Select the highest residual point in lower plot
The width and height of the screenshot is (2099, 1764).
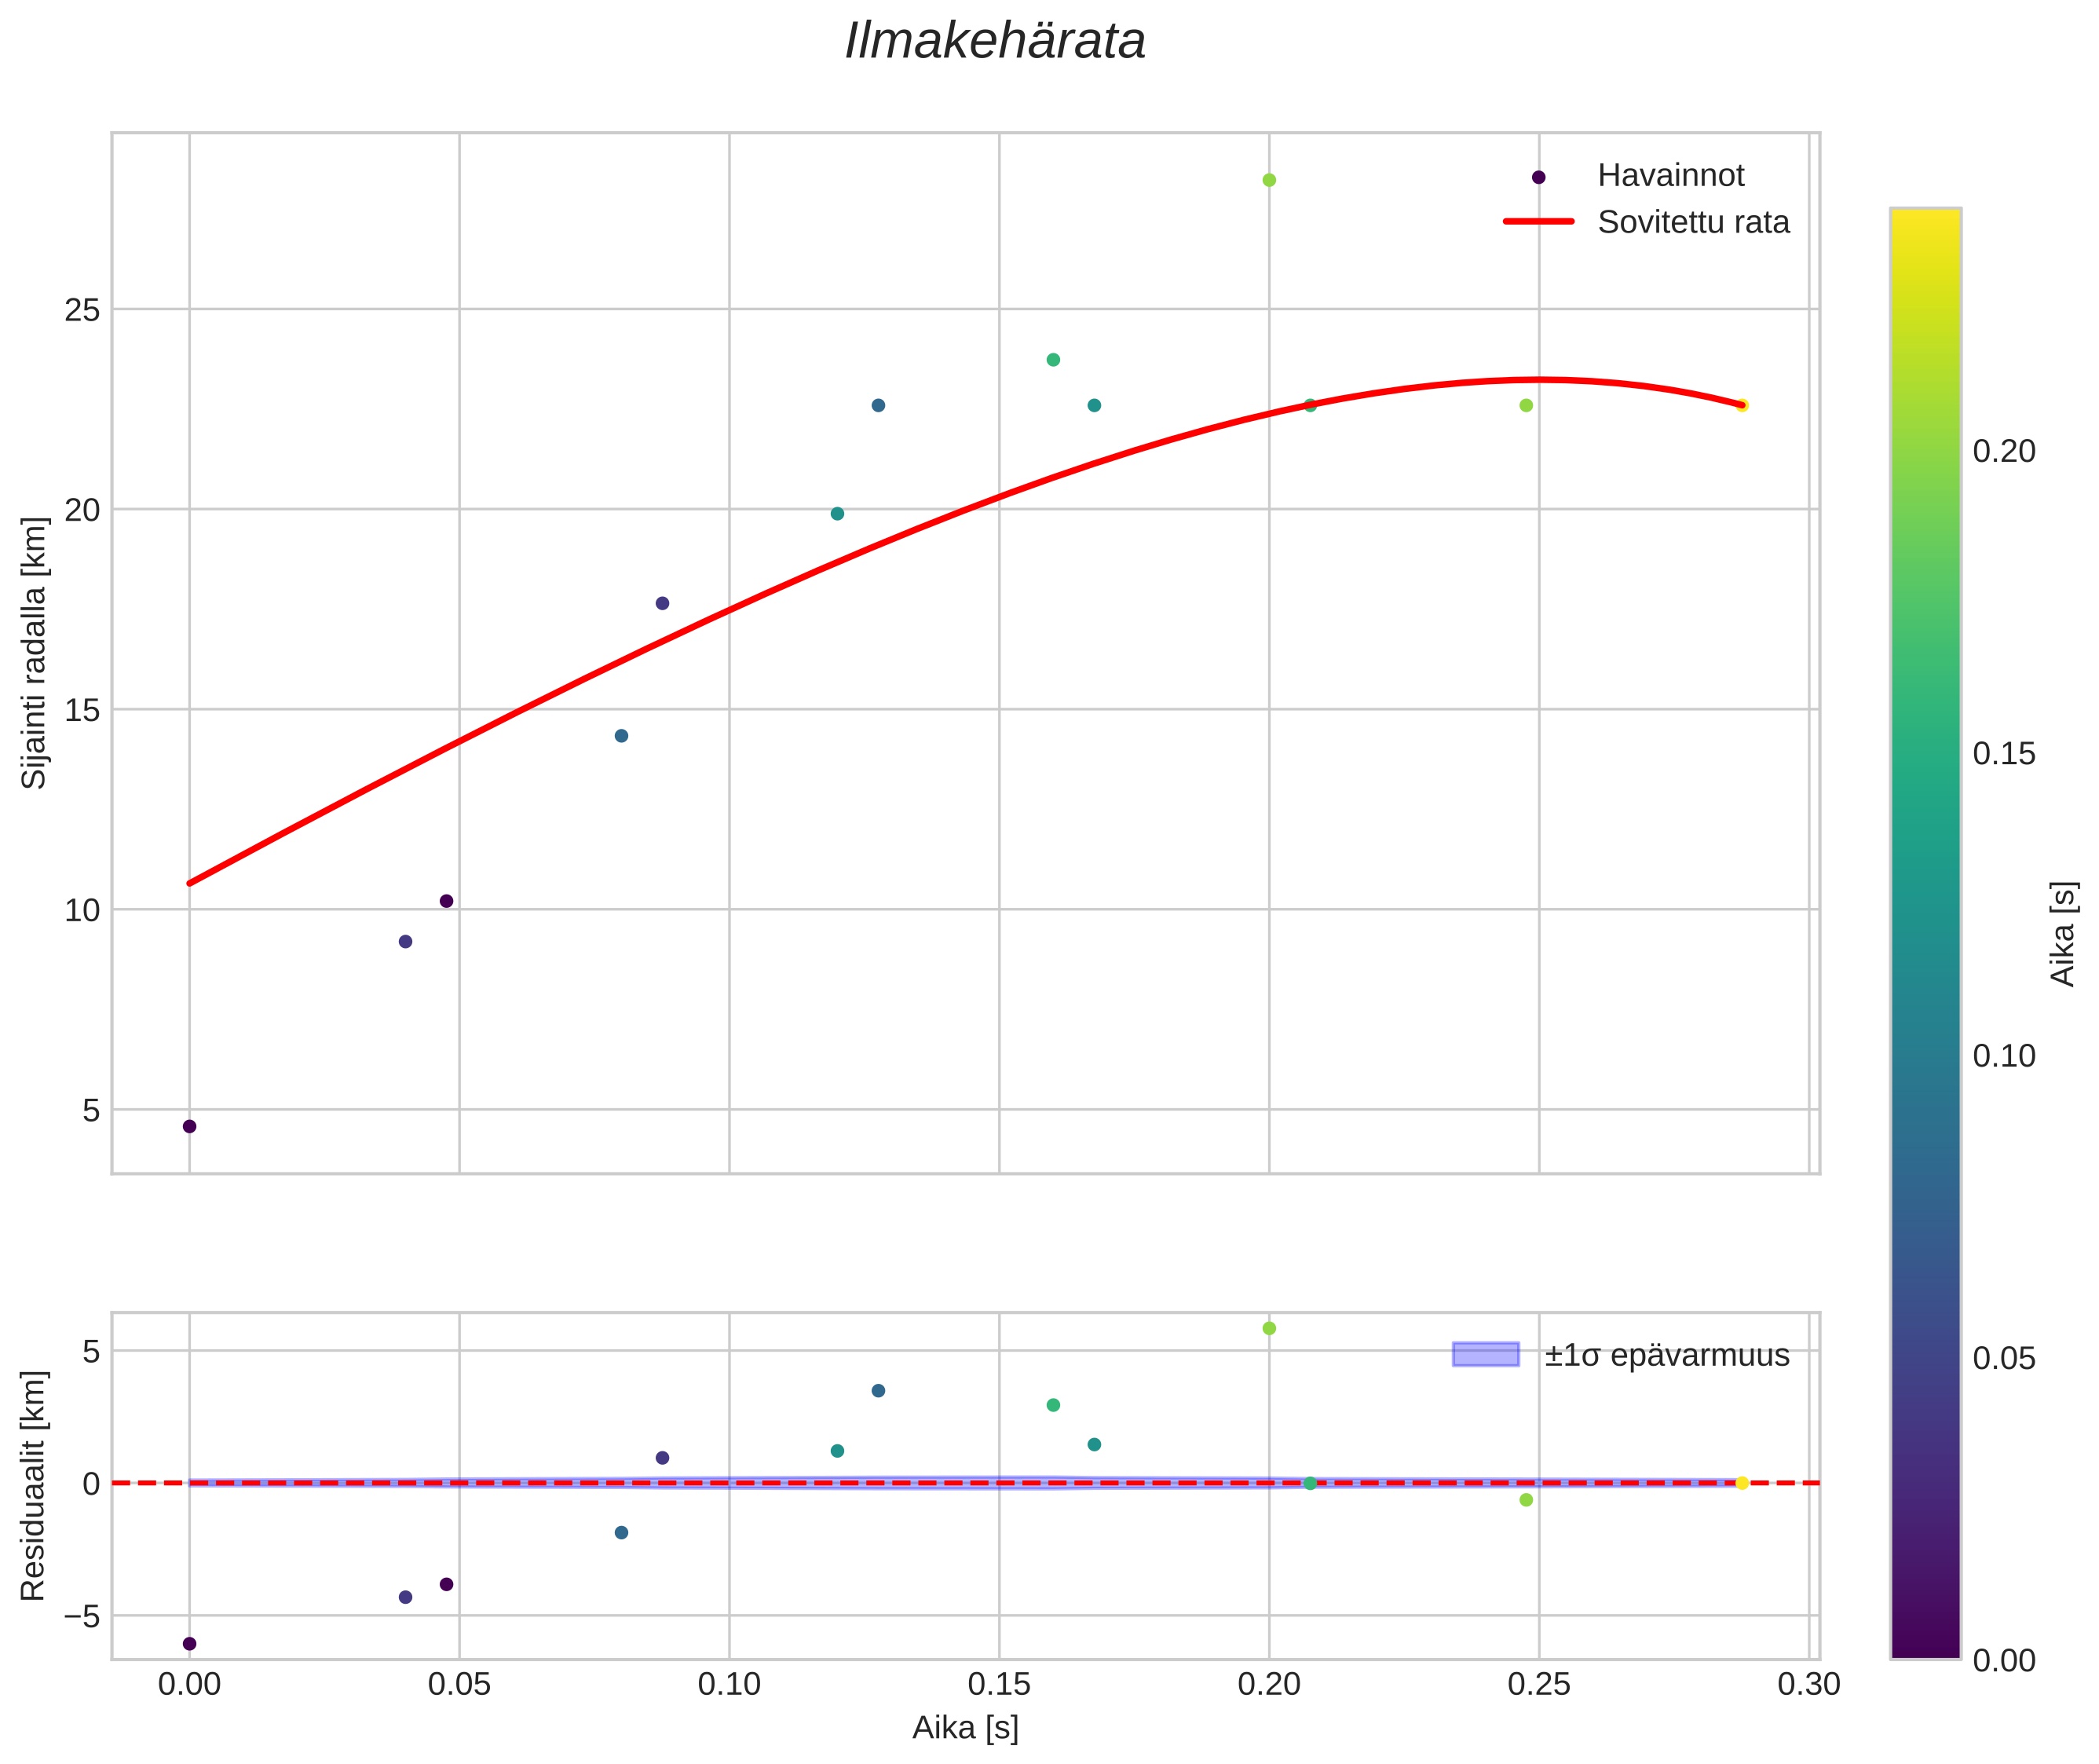[1269, 1328]
